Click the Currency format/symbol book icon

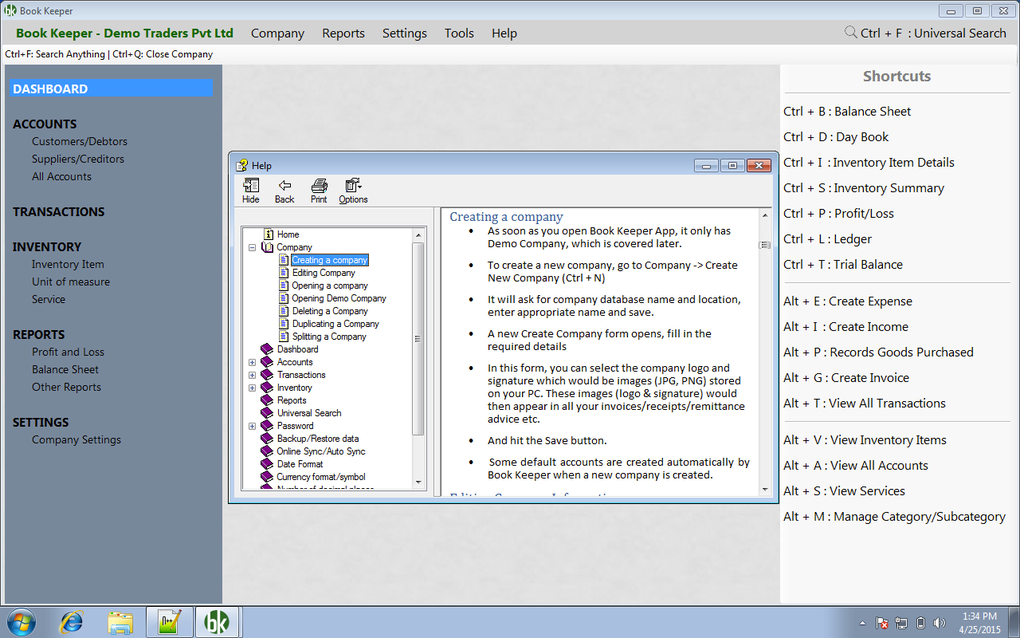pos(267,477)
